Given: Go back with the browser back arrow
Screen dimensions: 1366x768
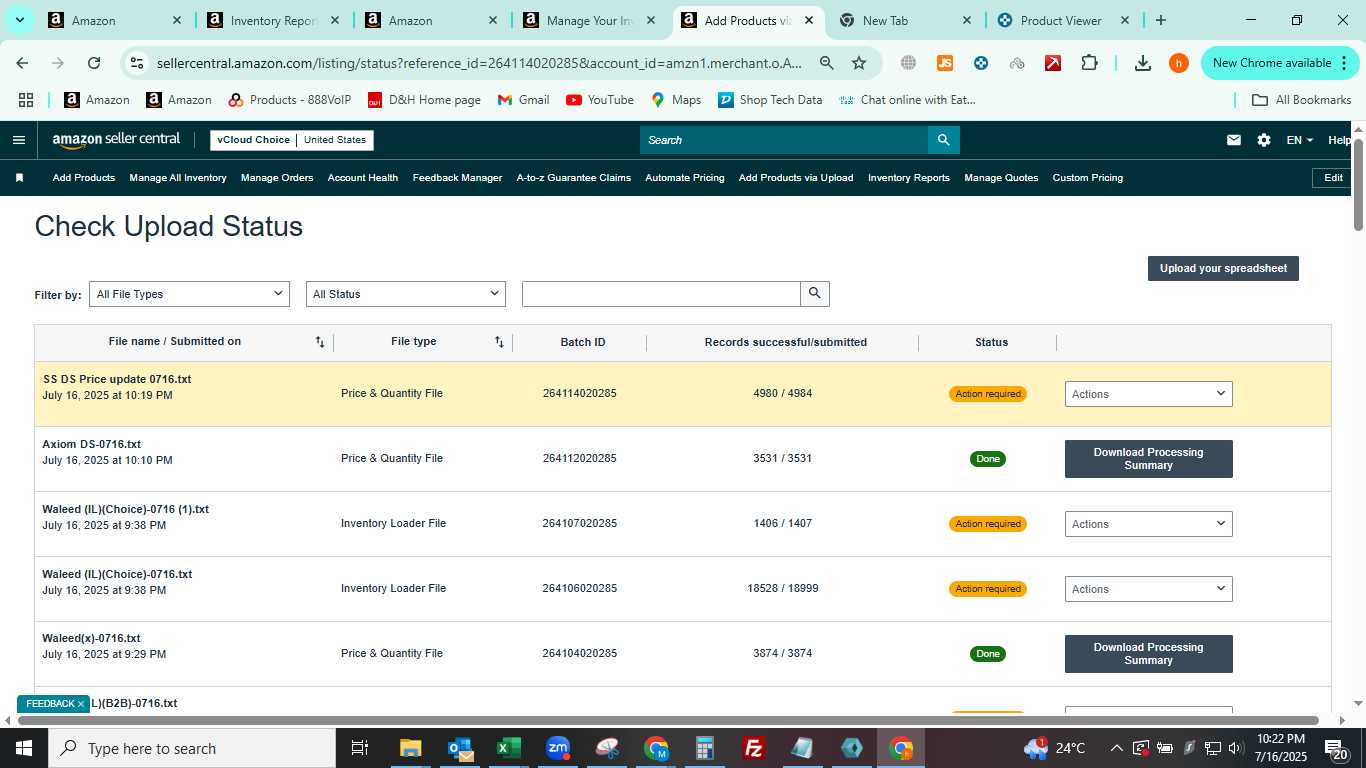Looking at the screenshot, I should coord(22,63).
